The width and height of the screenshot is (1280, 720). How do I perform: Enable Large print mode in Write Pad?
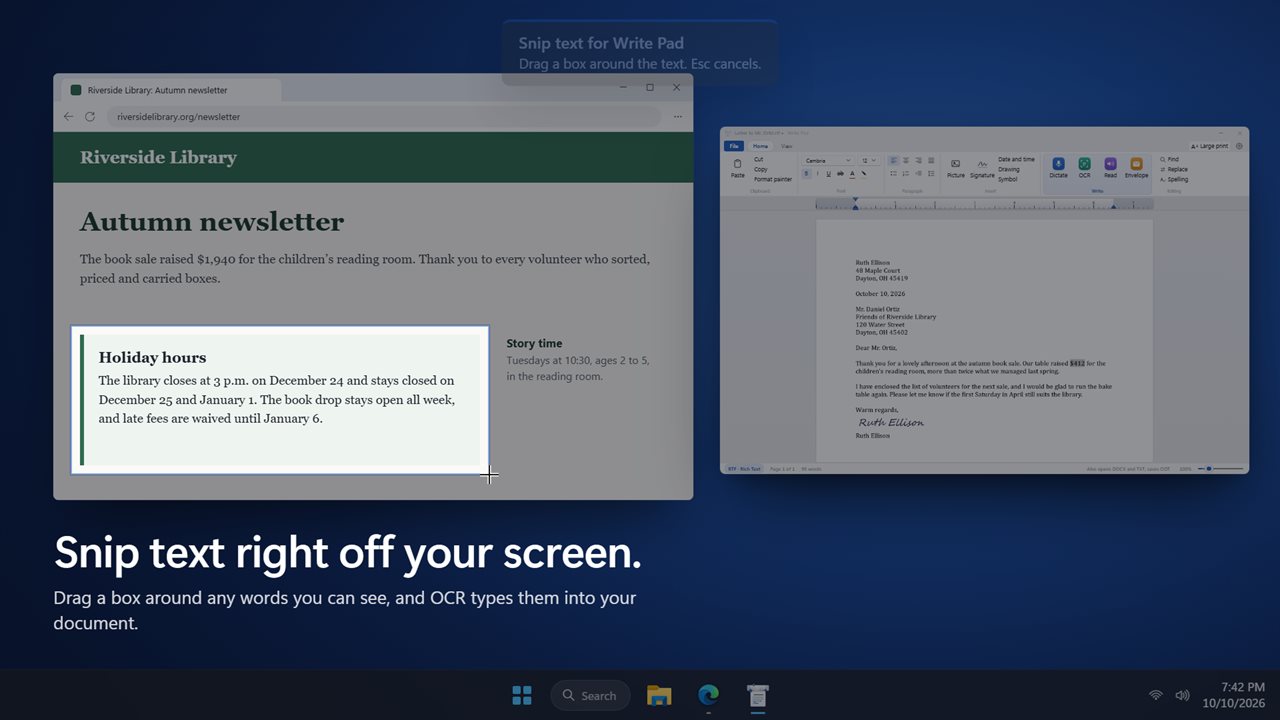tap(1209, 146)
